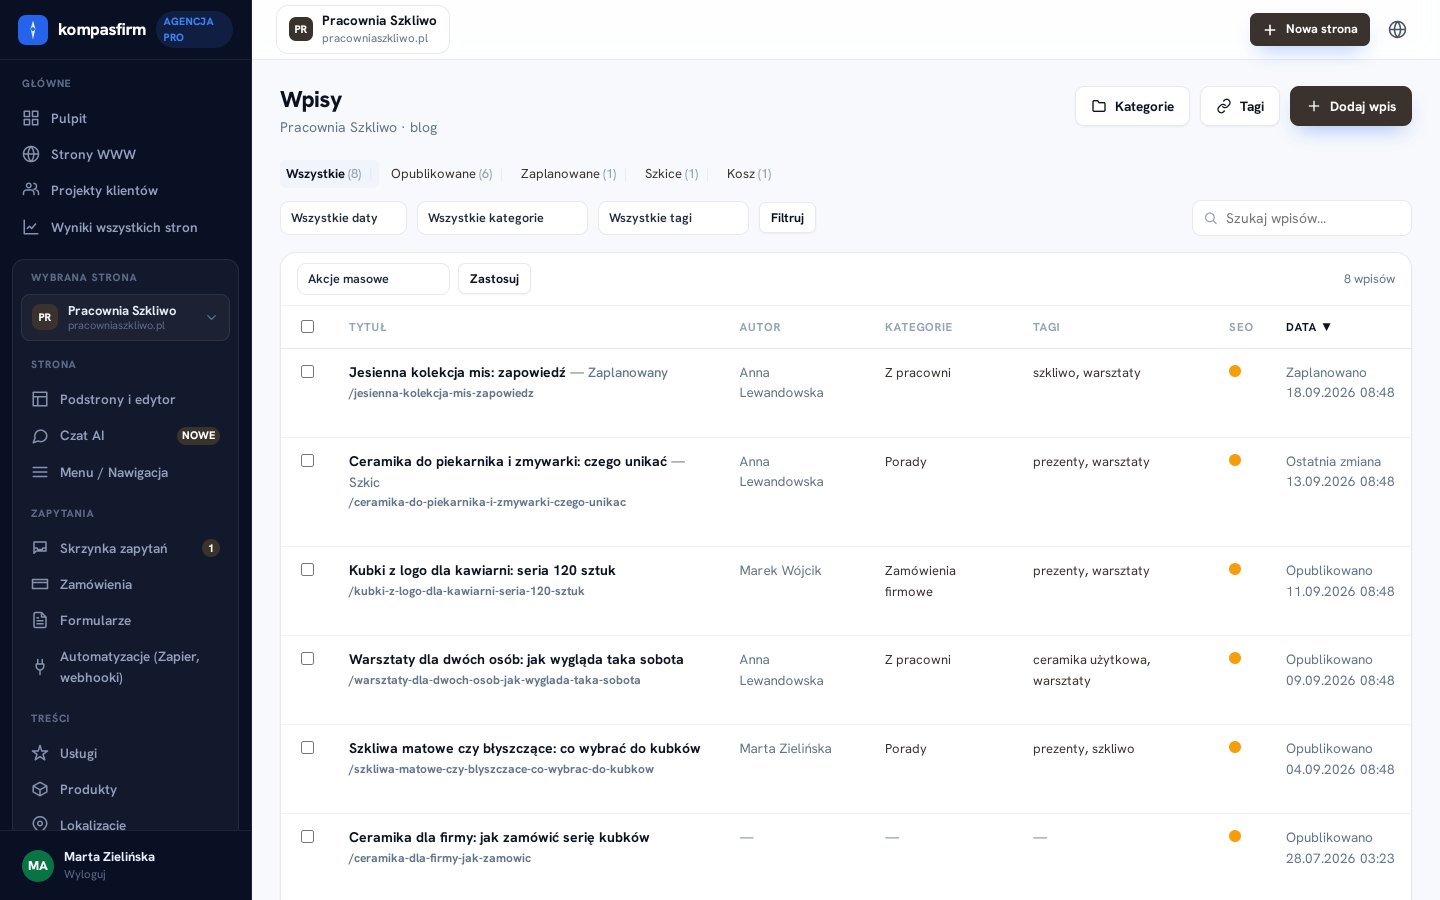1440x900 pixels.
Task: Open Menu / Nawigacja settings
Action: tap(126, 472)
